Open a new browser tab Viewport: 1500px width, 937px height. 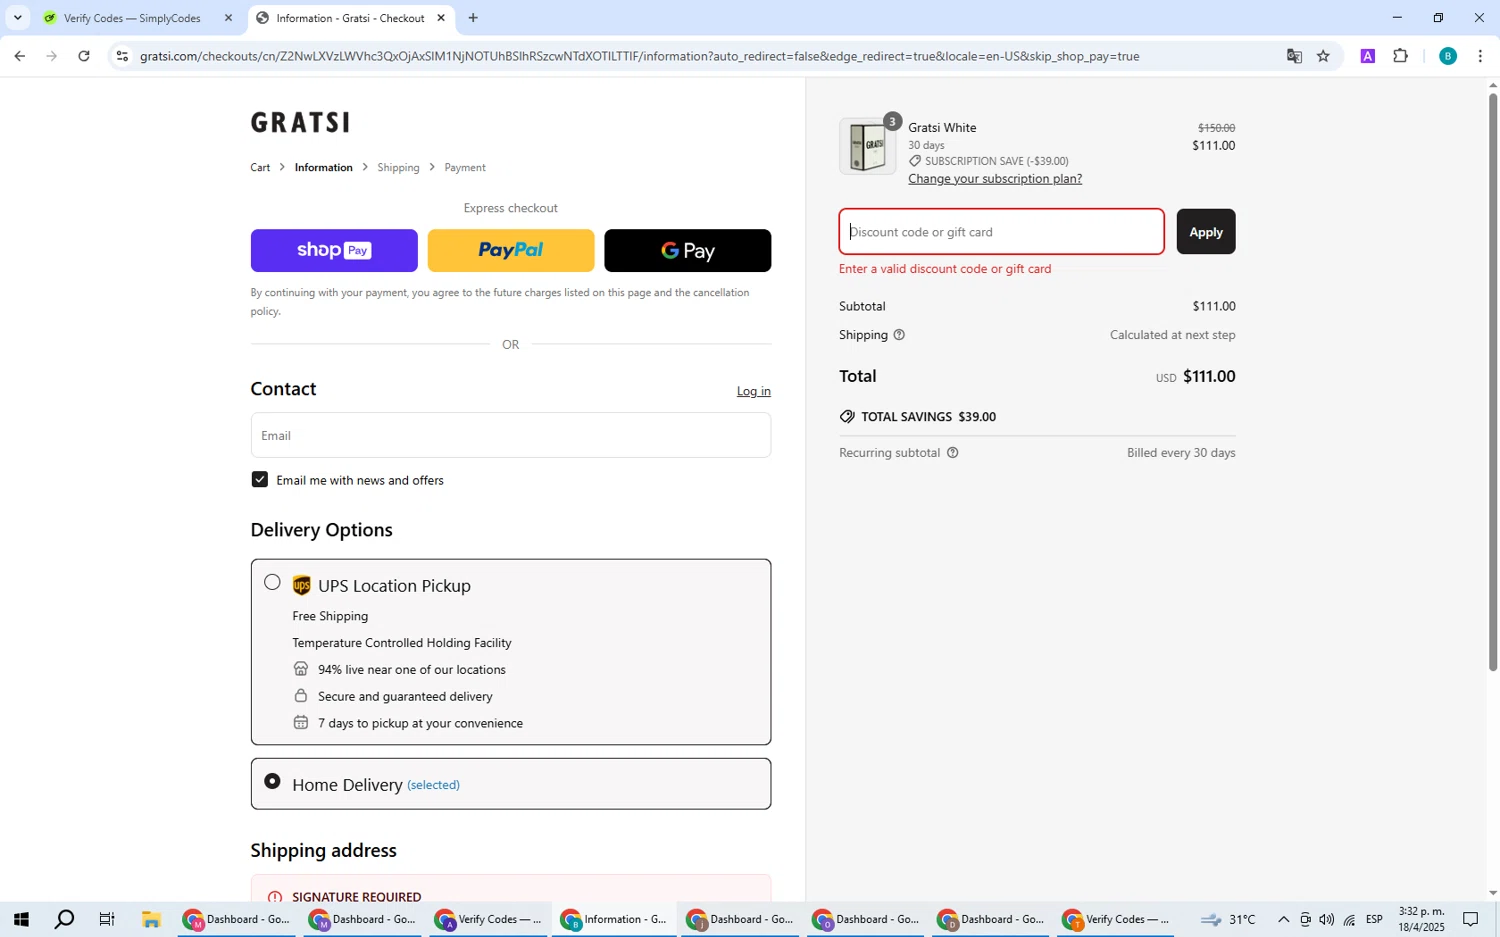point(473,18)
